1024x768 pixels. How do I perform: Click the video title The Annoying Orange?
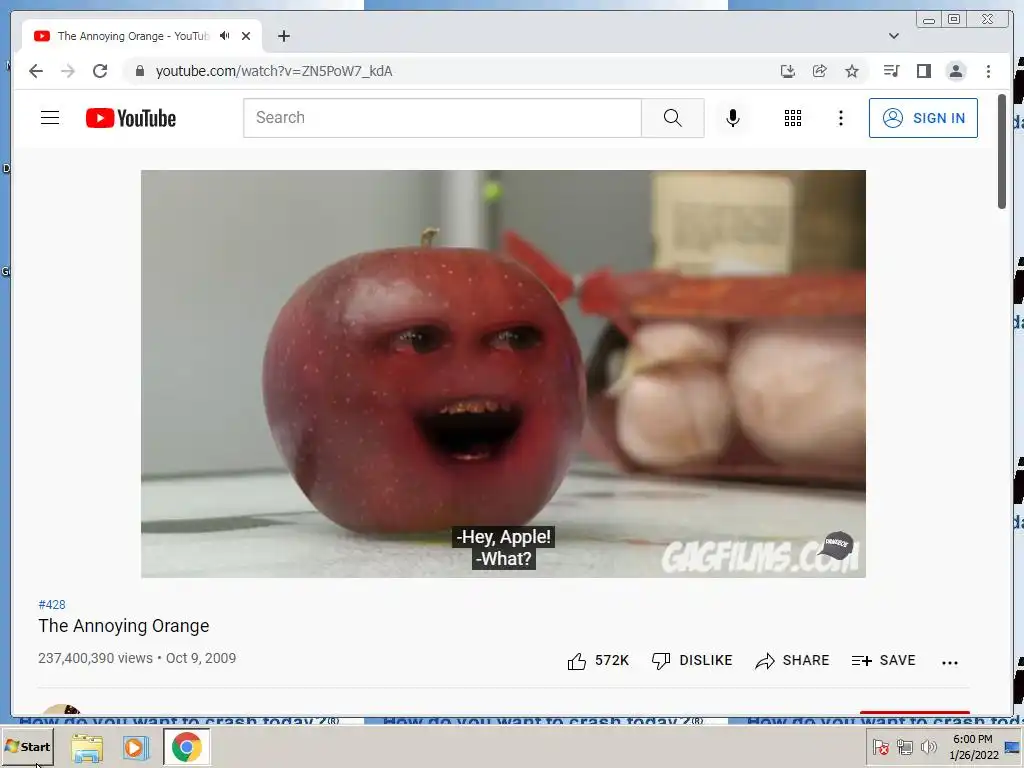pyautogui.click(x=123, y=626)
